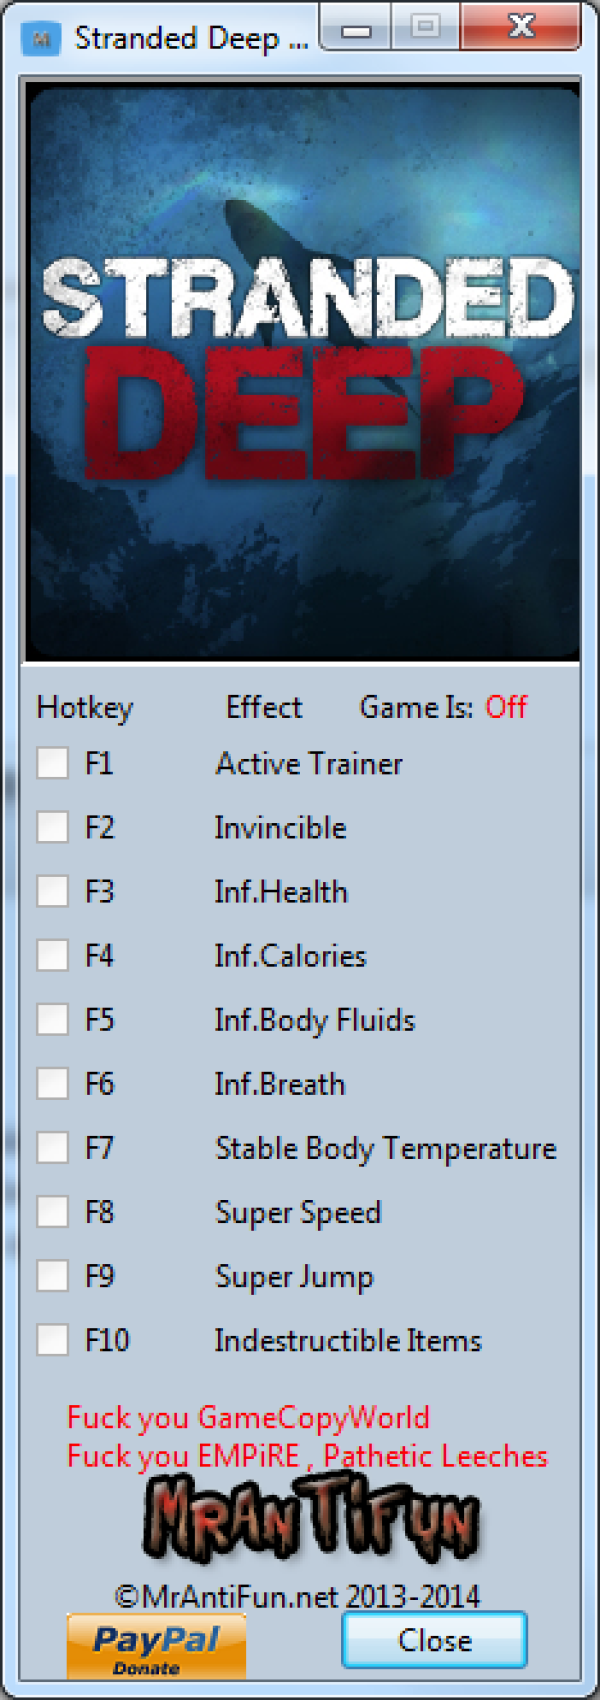Select the 'Inf.Health' label text

pos(281,892)
